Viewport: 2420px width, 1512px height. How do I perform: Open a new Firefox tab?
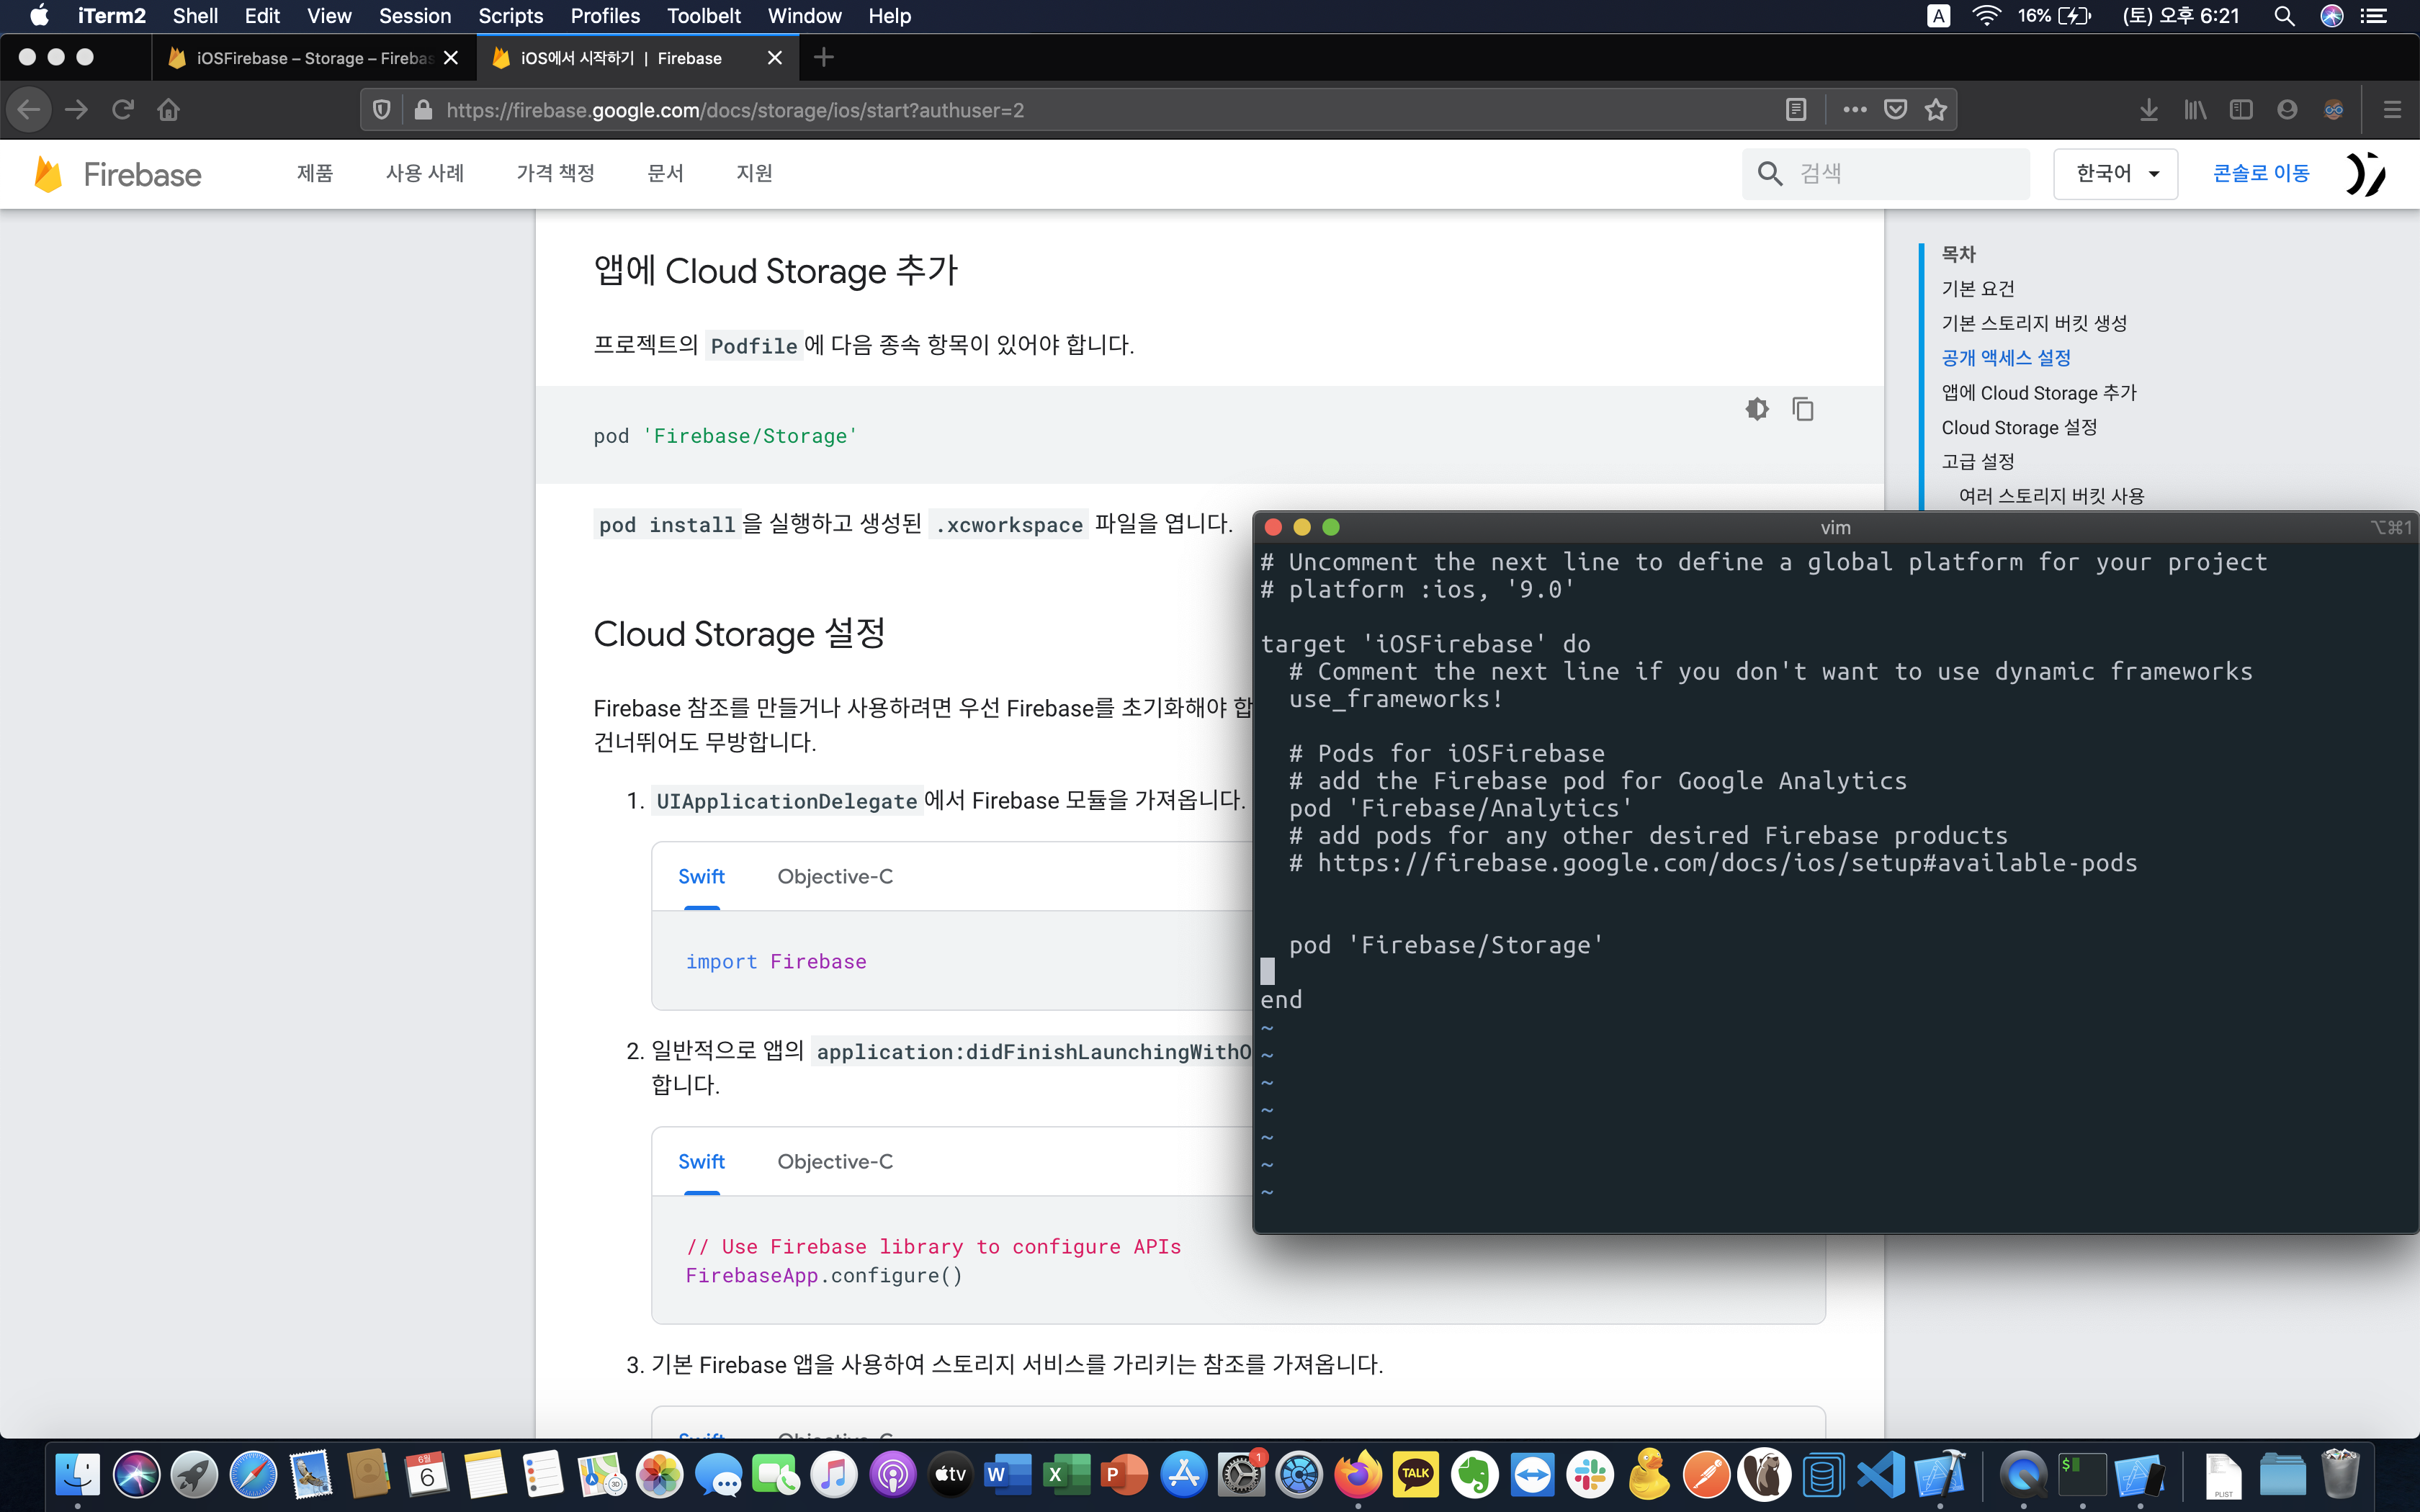[823, 58]
